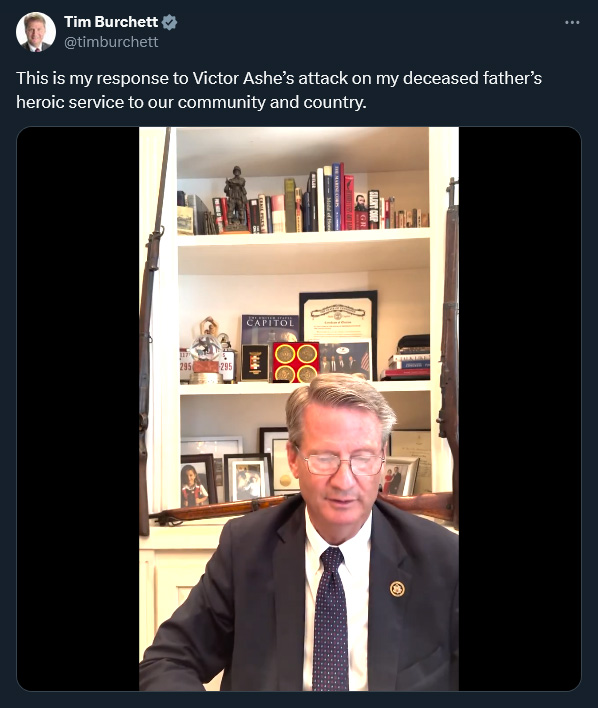The height and width of the screenshot is (708, 598).
Task: Click the snow globe on the middle shelf
Action: coord(206,354)
